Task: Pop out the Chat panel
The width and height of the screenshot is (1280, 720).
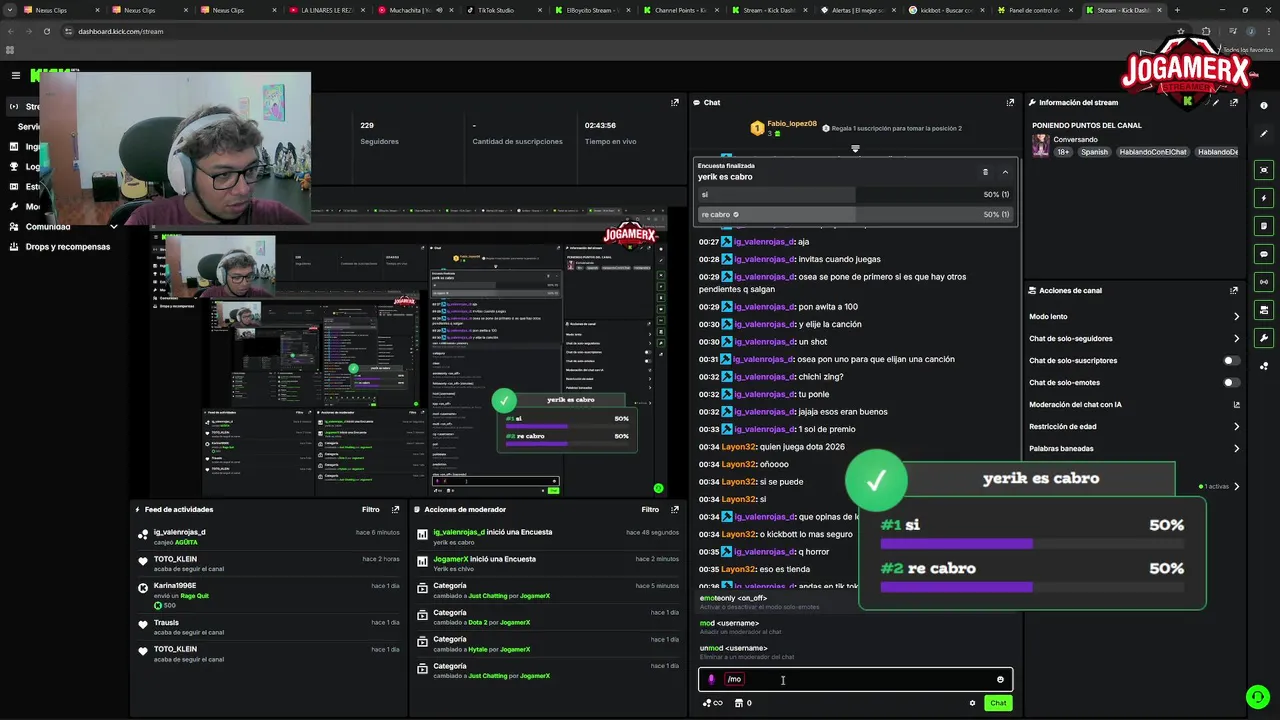Action: click(x=1010, y=102)
